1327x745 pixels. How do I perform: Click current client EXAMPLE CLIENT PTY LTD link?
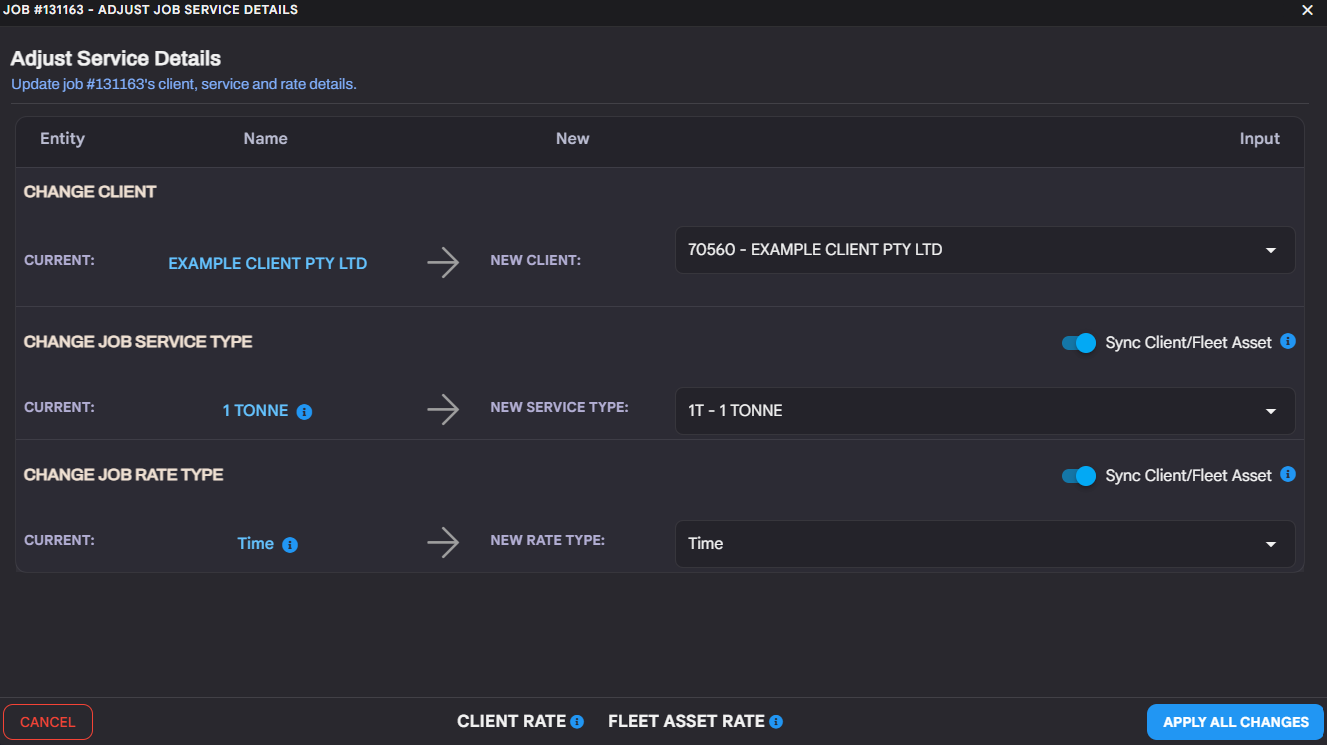[268, 264]
